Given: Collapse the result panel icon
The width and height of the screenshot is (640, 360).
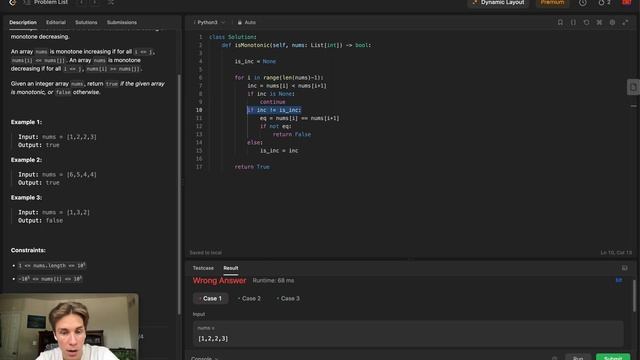Looking at the screenshot, I should click(624, 268).
